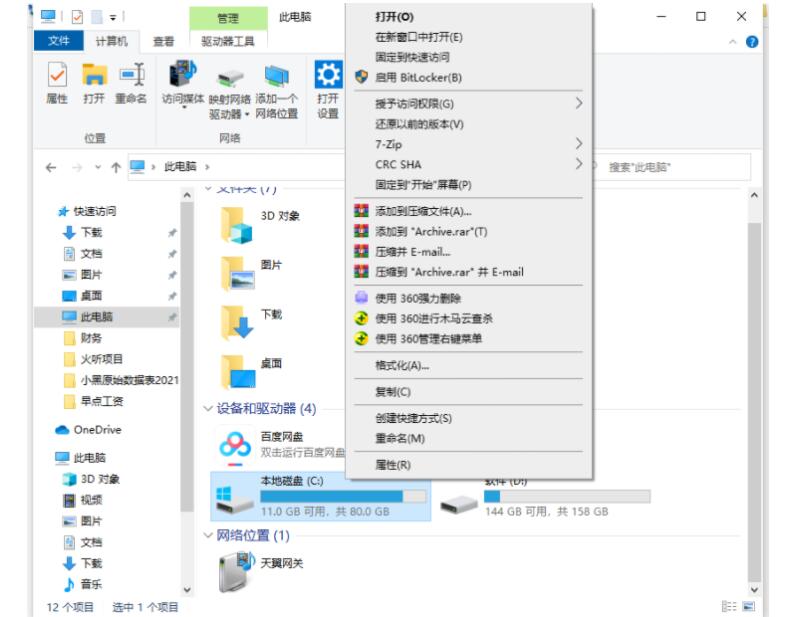Image resolution: width=802 pixels, height=617 pixels.
Task: Open the 桌面 folder in main pane
Action: click(238, 372)
